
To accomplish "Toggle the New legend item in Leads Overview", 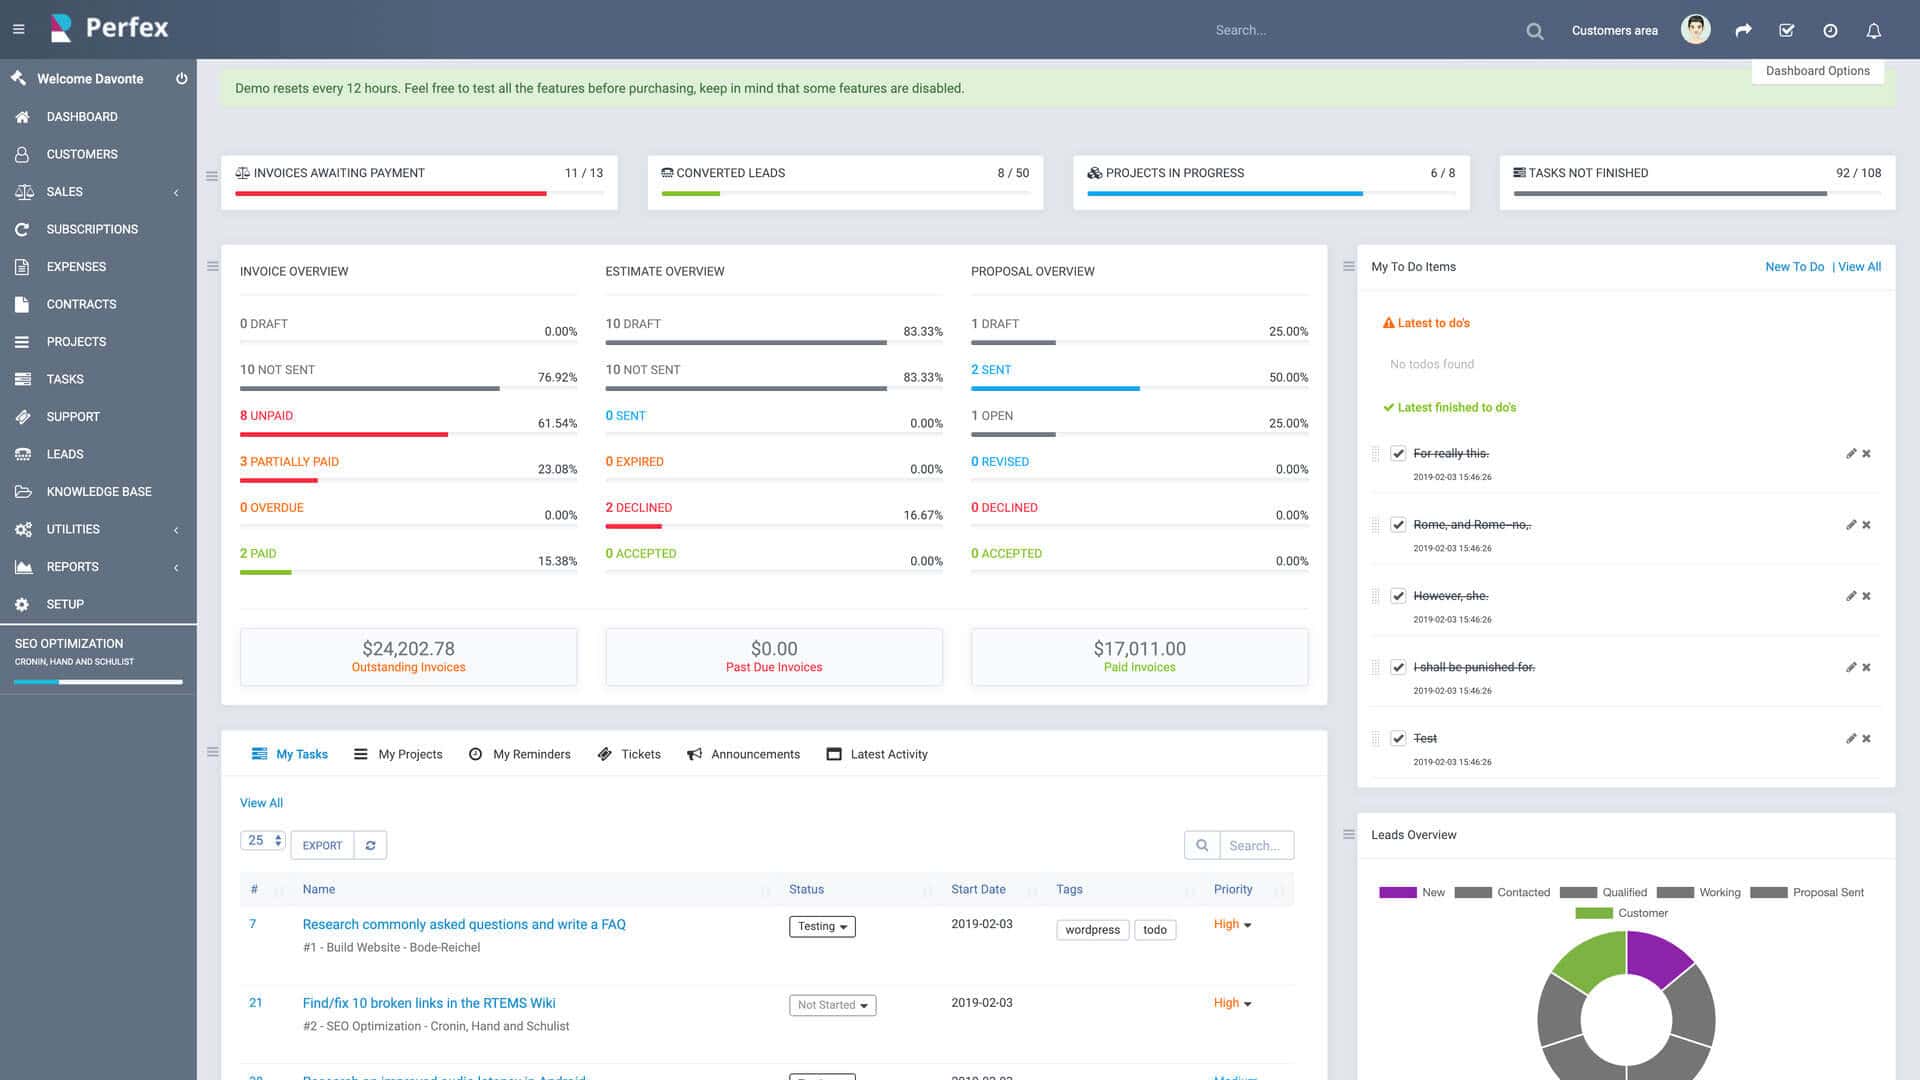I will (x=1412, y=892).
